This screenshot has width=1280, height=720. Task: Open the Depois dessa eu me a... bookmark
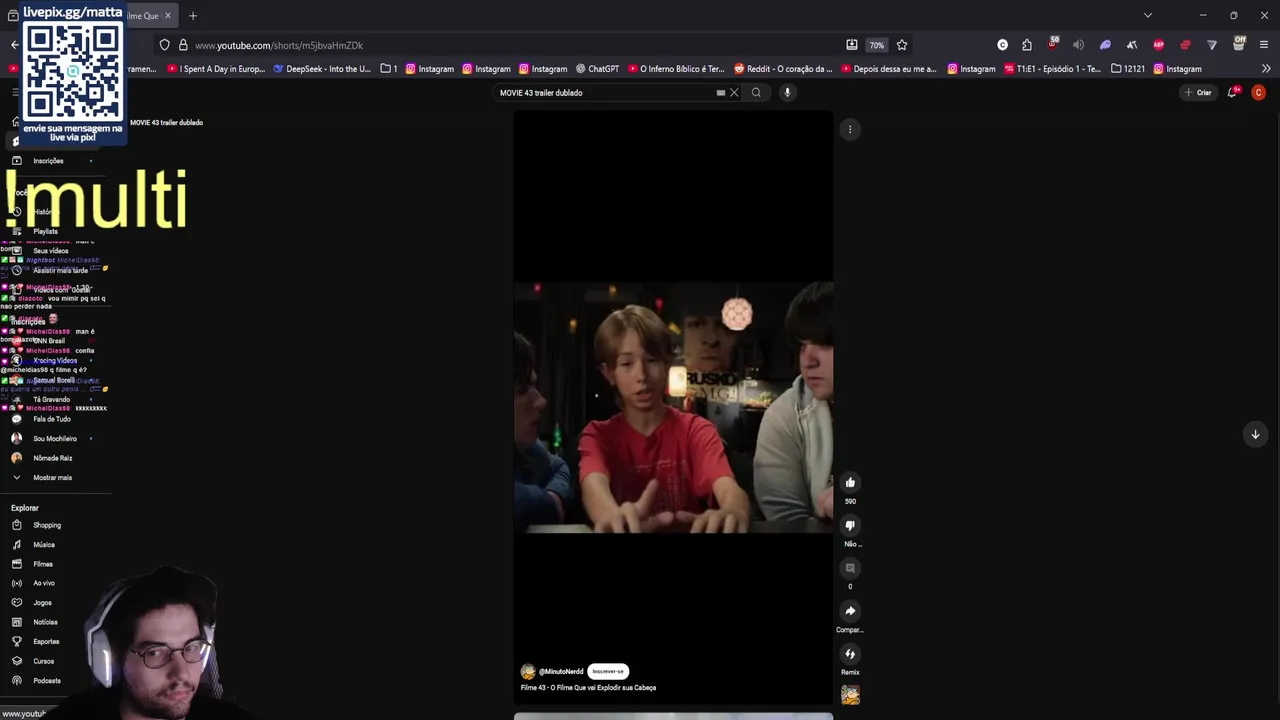pos(889,69)
